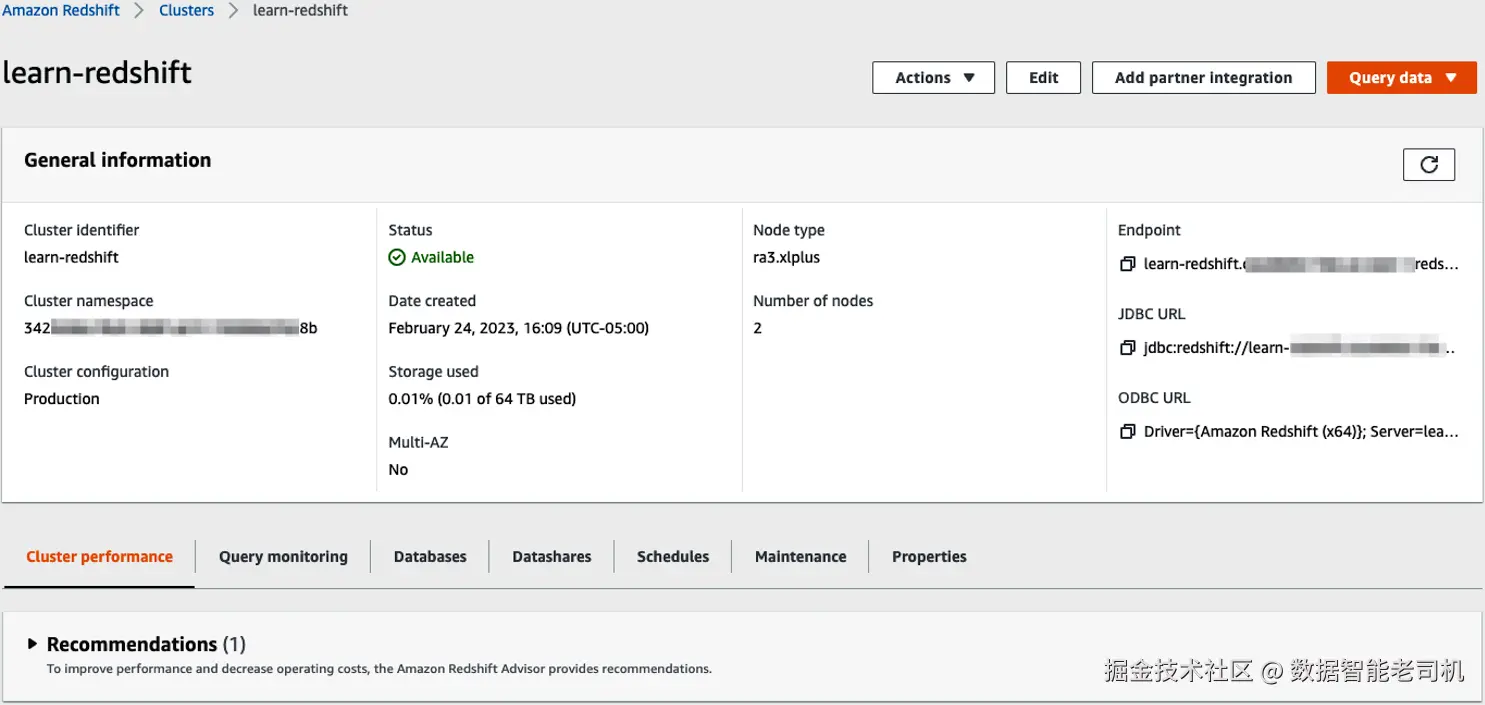Click the endpoint text starting learn-redshift.
The width and height of the screenshot is (1485, 705).
click(1301, 264)
